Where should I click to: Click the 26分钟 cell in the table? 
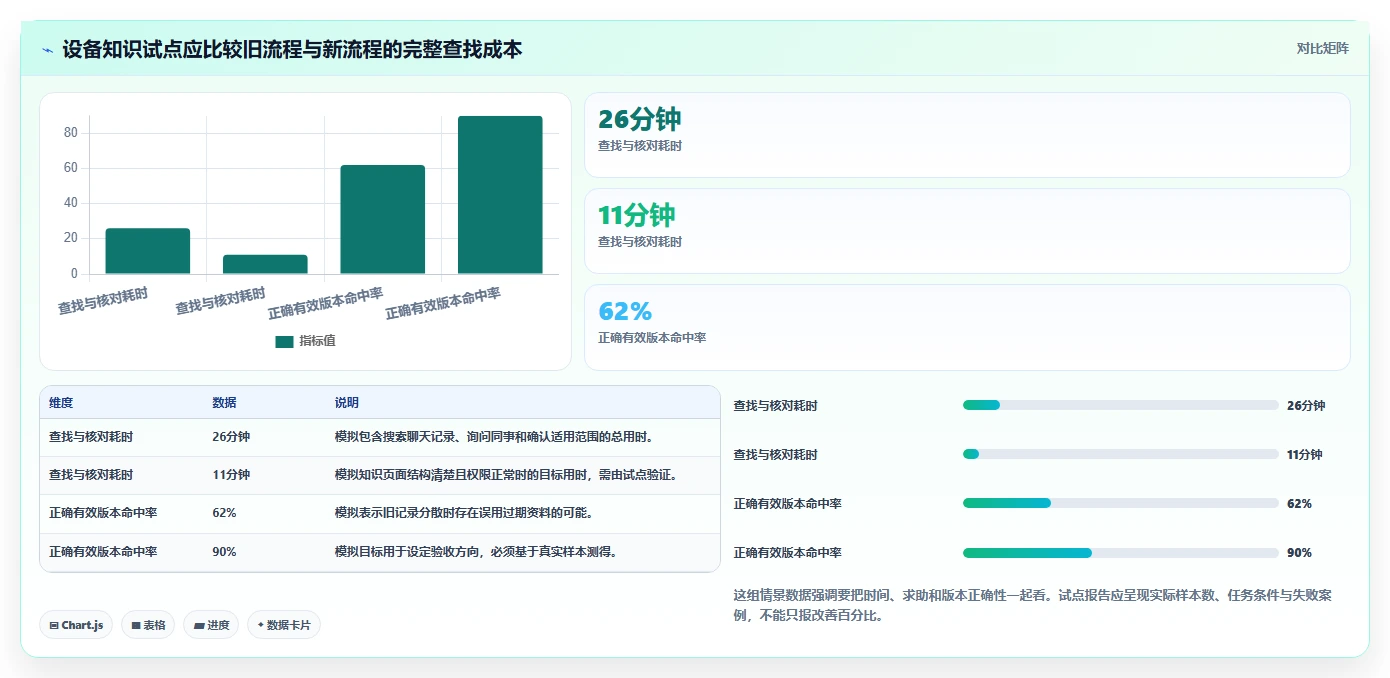(231, 437)
